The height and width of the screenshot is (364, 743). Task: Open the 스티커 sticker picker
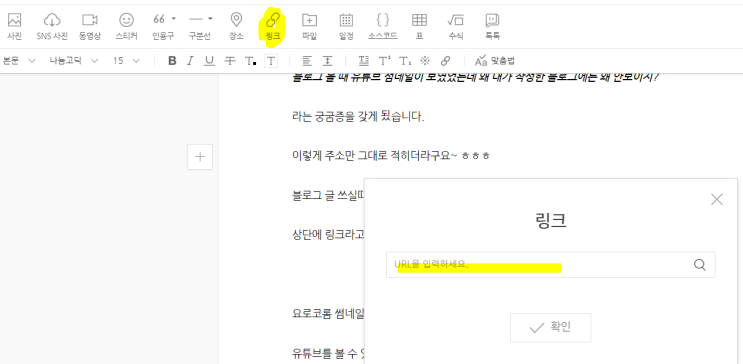(126, 26)
